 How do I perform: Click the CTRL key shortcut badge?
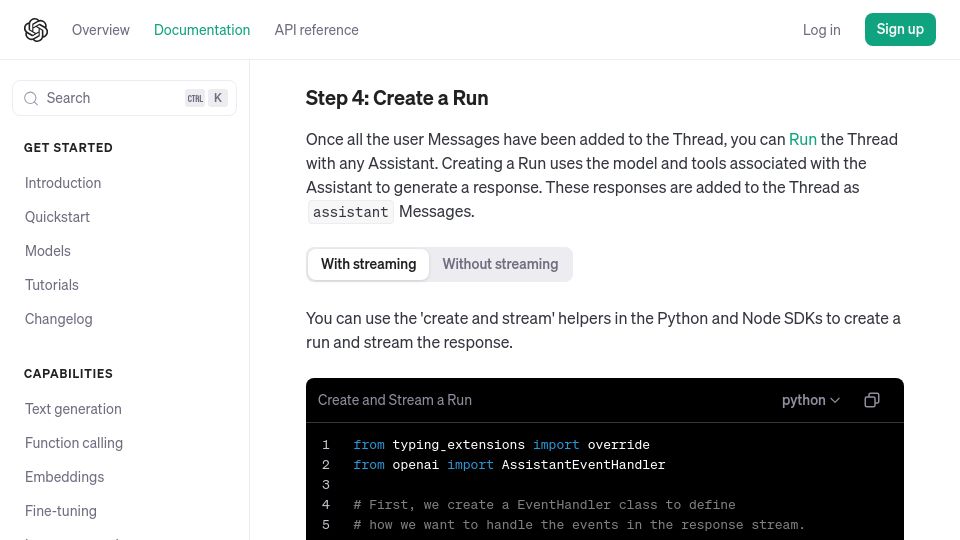[x=195, y=98]
